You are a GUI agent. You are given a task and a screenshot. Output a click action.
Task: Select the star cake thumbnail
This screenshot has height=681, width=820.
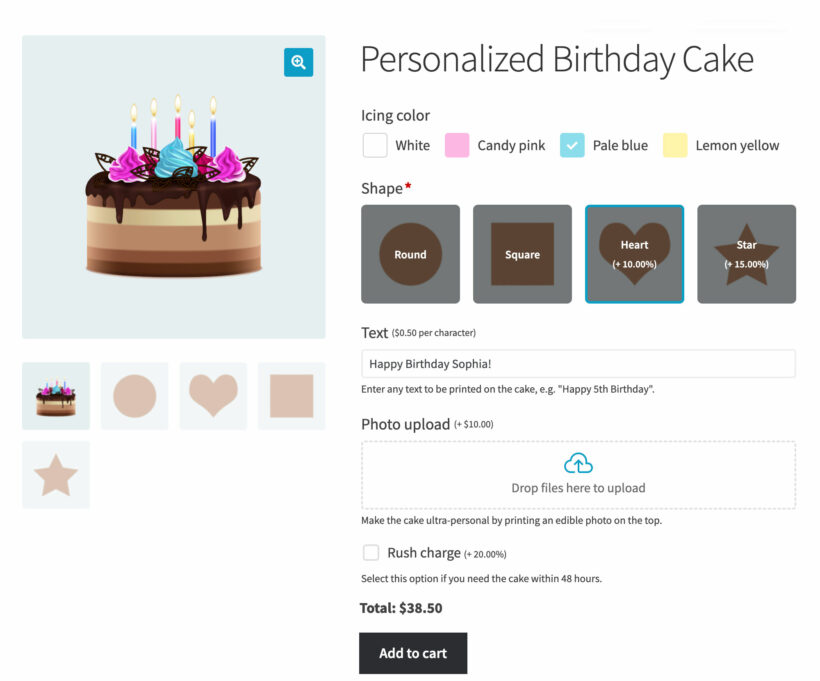click(x=55, y=474)
